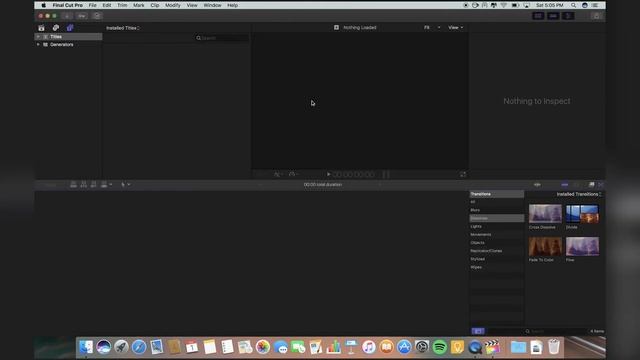Image resolution: width=640 pixels, height=360 pixels.
Task: Click the insert clip edit button
Action: tap(84, 184)
